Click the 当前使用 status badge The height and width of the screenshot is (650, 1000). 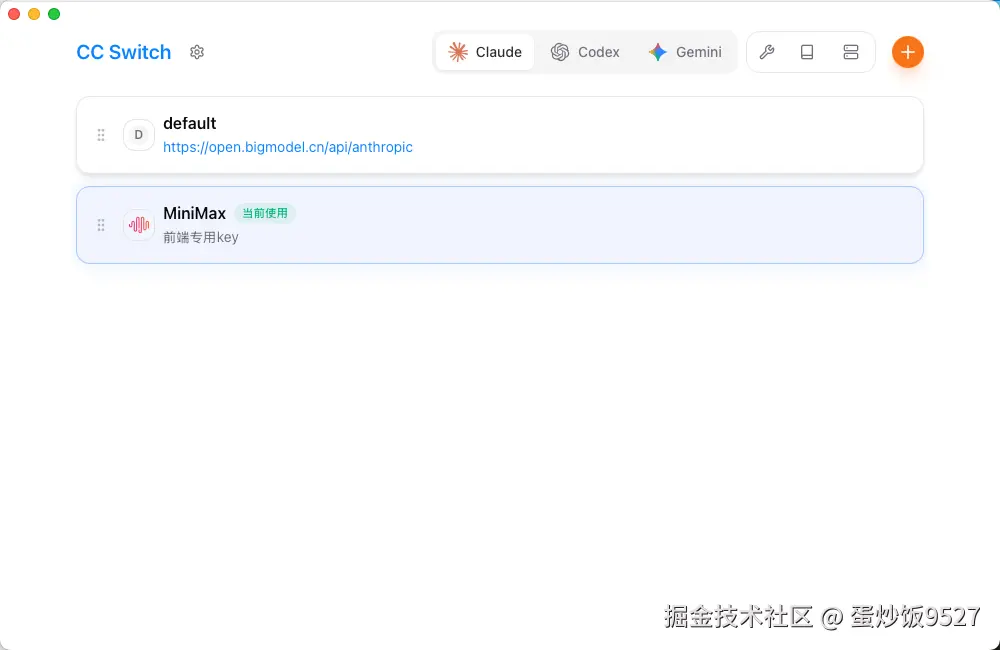(265, 213)
